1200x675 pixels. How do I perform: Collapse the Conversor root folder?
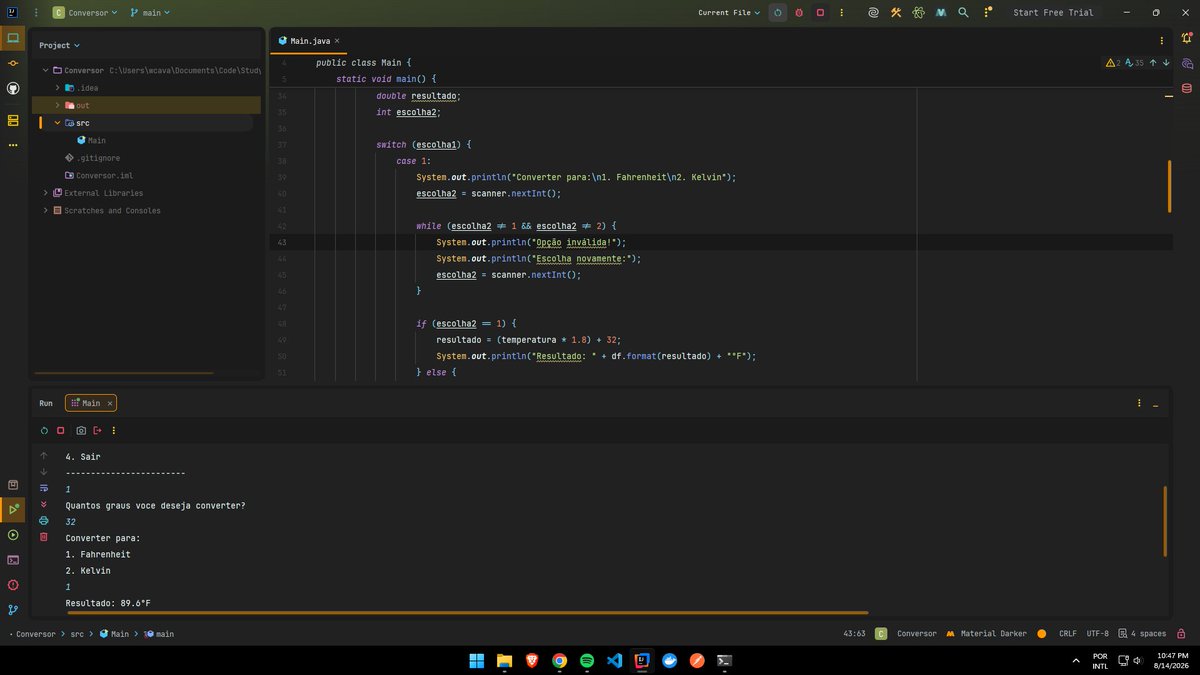pos(46,70)
